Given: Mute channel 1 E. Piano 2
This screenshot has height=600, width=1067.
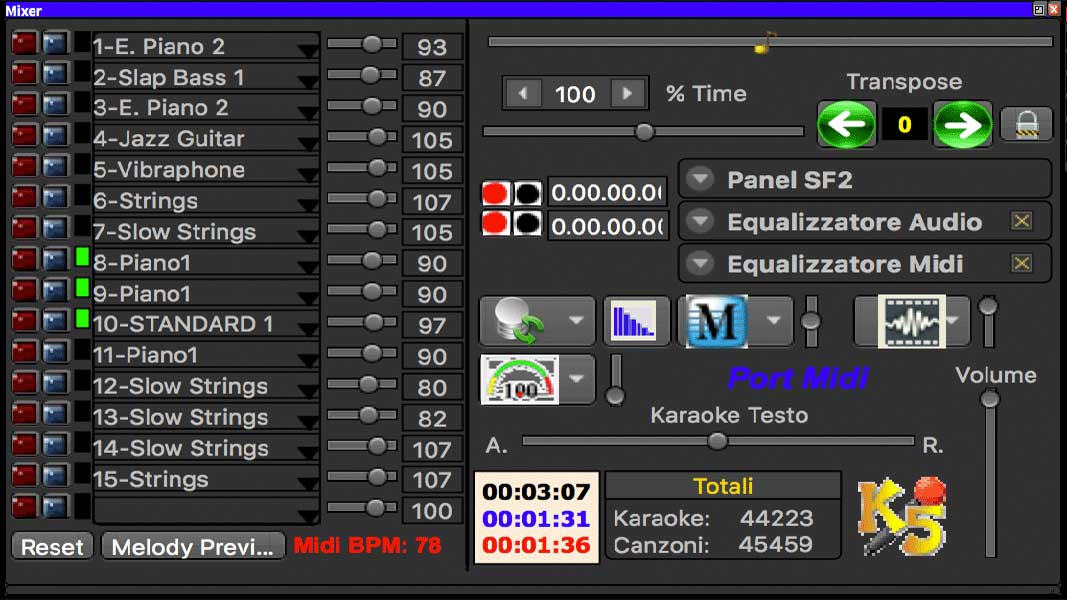Looking at the screenshot, I should [x=22, y=42].
